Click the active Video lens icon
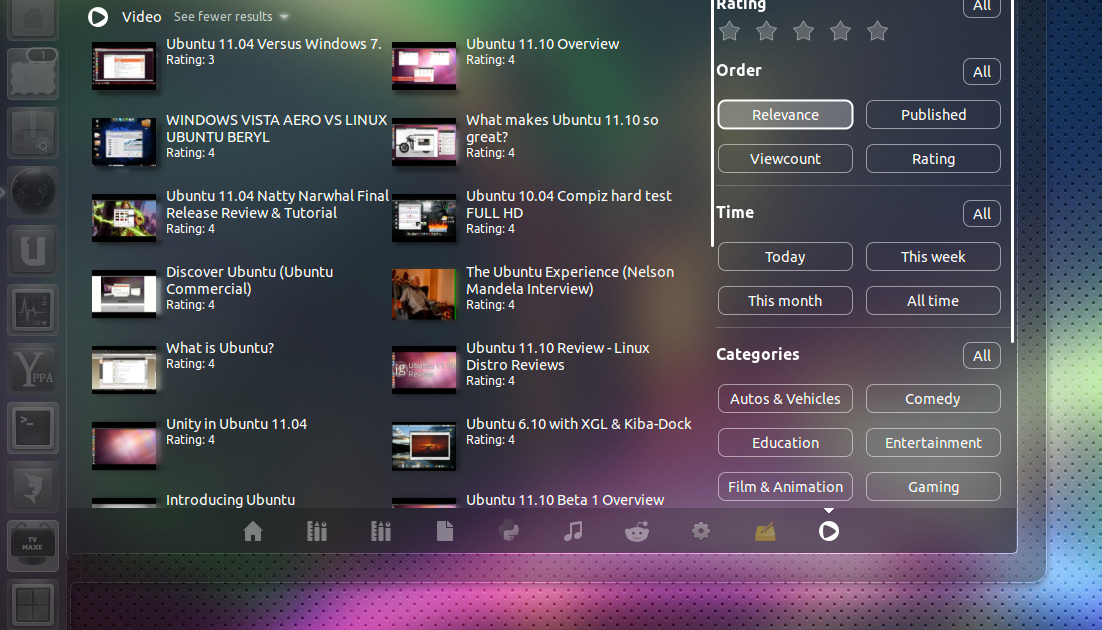Viewport: 1102px width, 630px height. (829, 531)
